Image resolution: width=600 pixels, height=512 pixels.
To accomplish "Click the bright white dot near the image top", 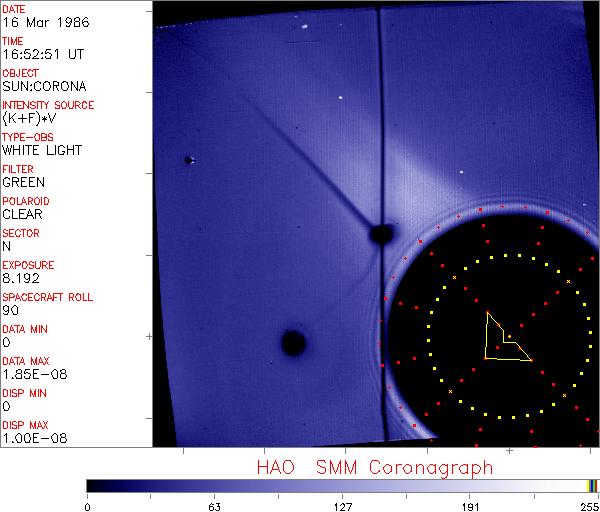I will coord(341,98).
